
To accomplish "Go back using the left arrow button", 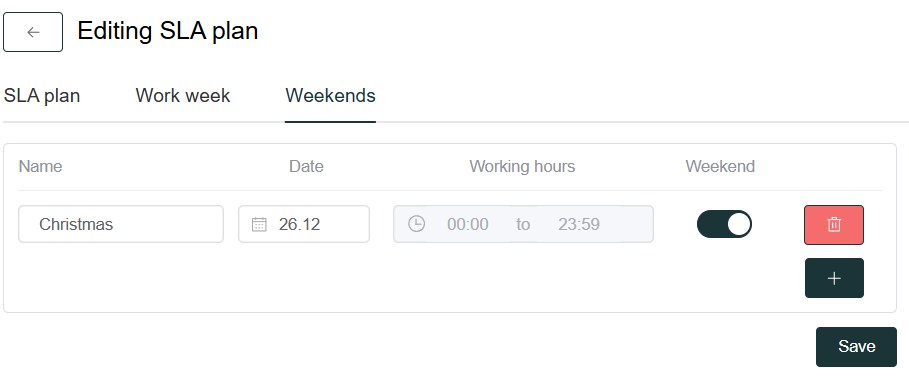I will 33,32.
